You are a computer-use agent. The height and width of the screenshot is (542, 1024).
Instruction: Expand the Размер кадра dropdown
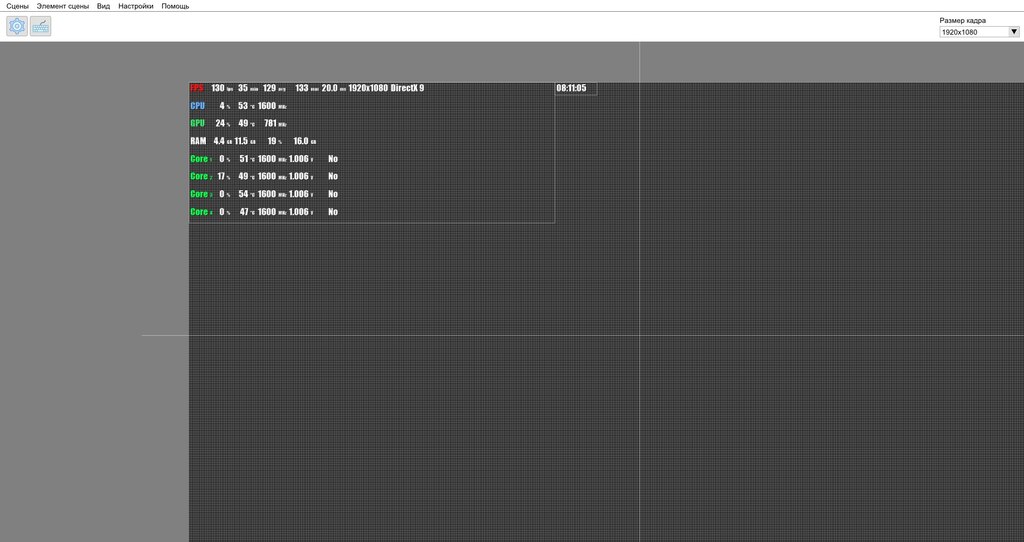pos(979,31)
